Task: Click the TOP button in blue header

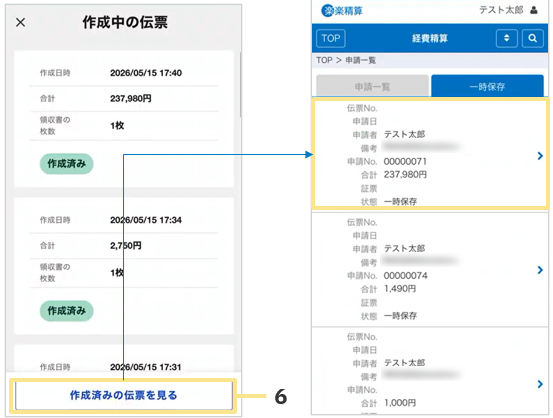Action: coord(331,38)
